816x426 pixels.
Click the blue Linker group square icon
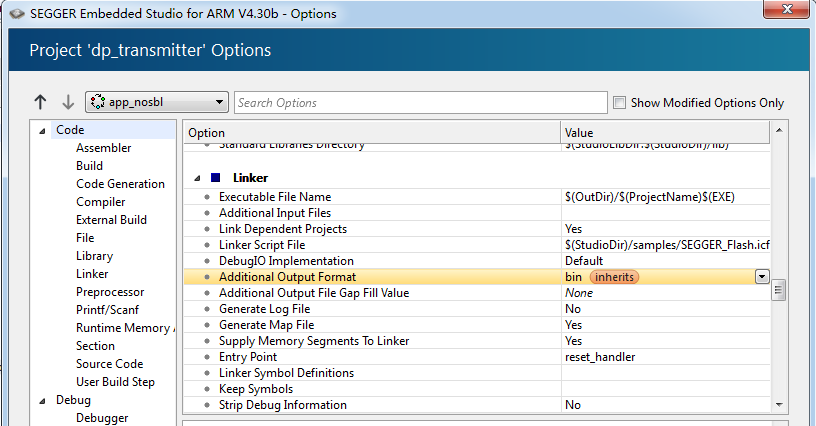(215, 178)
